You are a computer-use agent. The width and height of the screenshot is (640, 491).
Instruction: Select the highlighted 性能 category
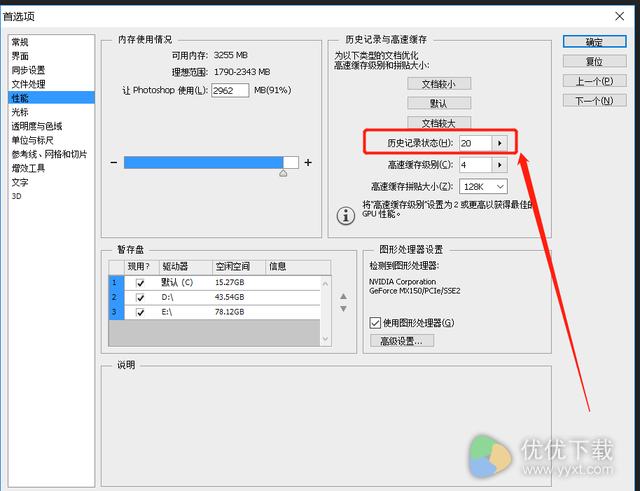pos(51,98)
